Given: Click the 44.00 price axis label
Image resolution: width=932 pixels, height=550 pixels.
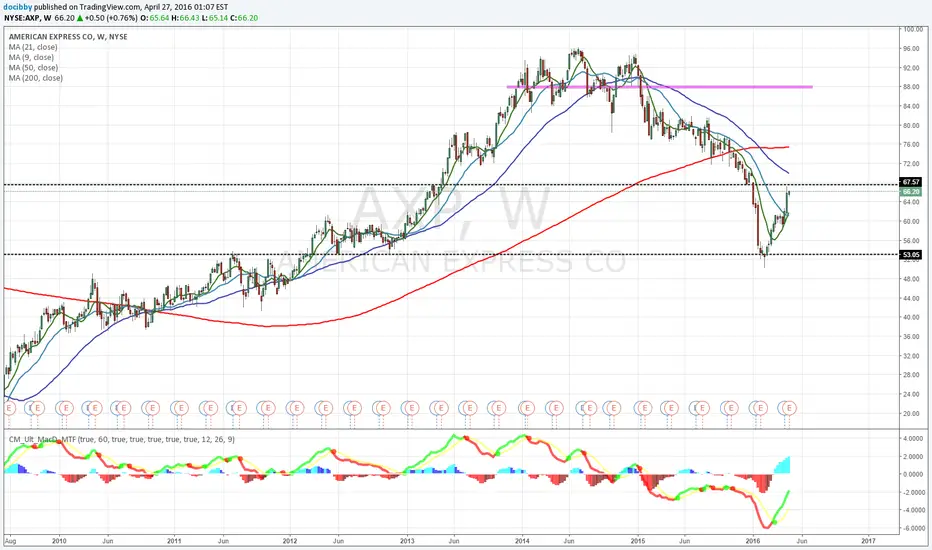Looking at the screenshot, I should pos(911,298).
